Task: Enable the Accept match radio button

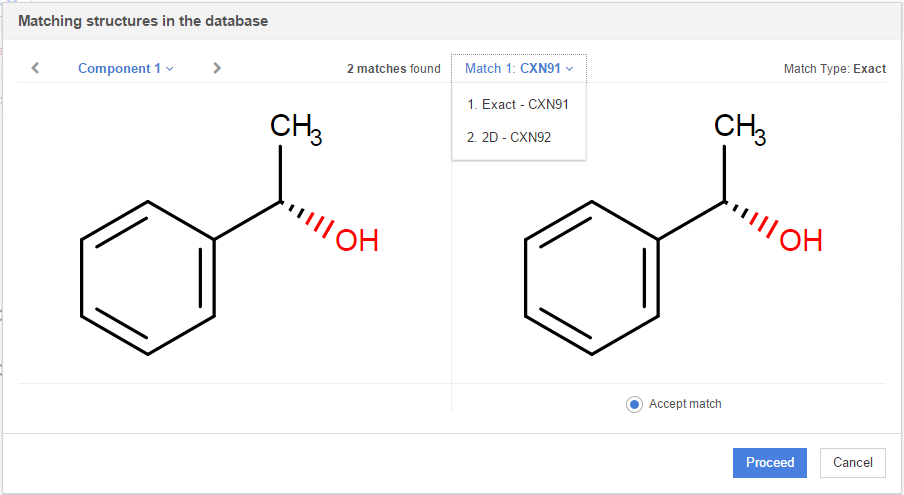Action: [x=634, y=404]
